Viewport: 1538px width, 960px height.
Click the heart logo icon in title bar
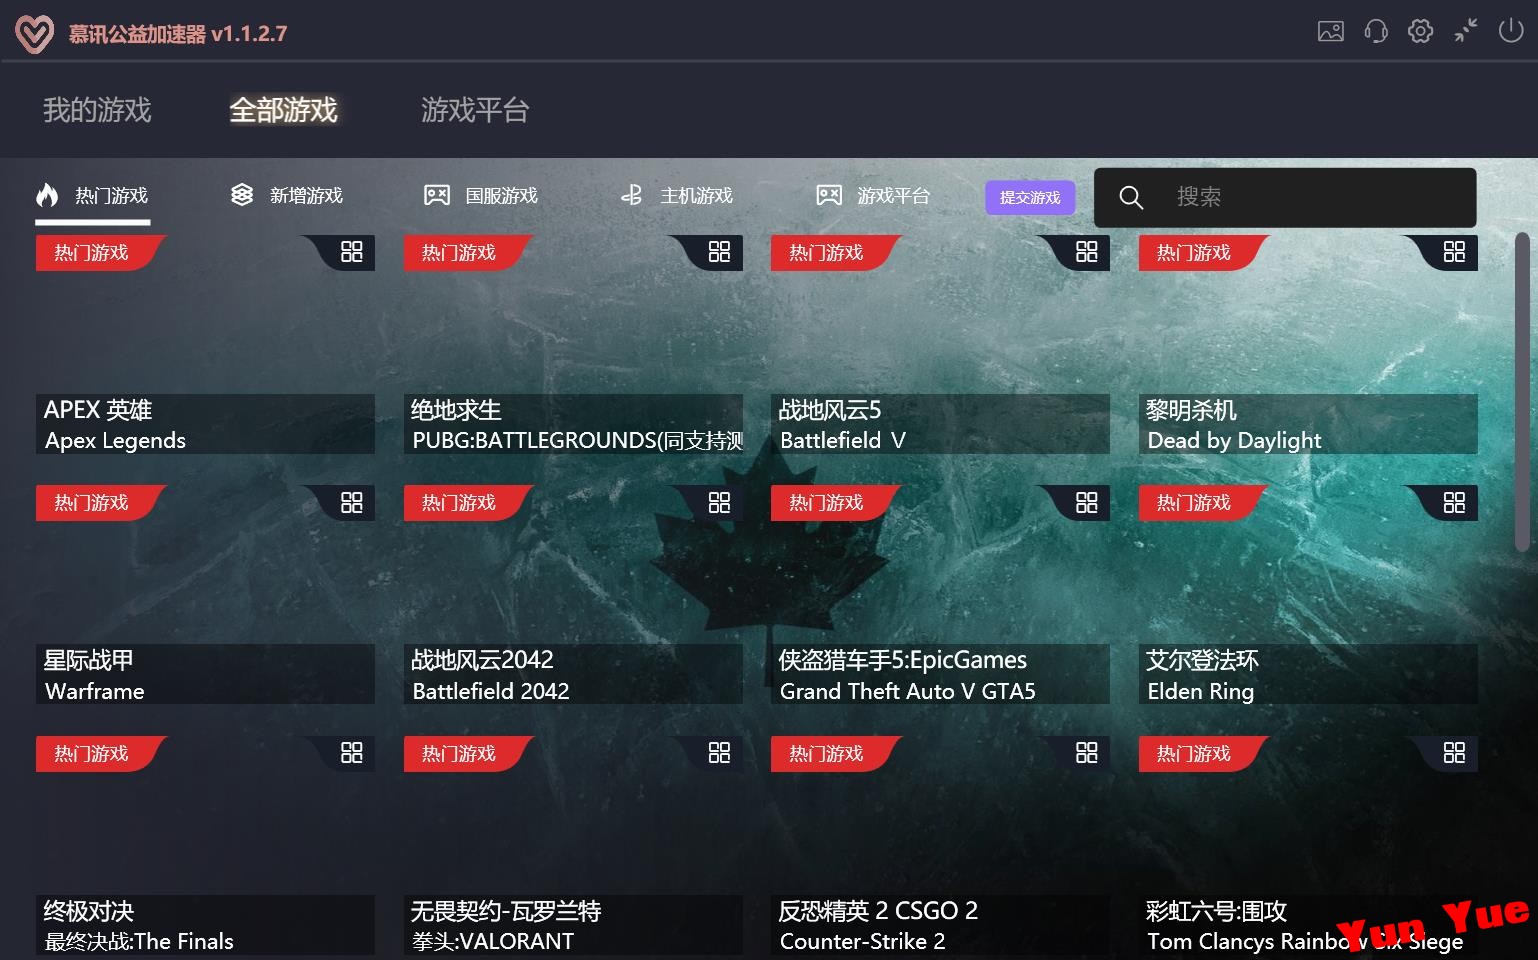[x=34, y=34]
